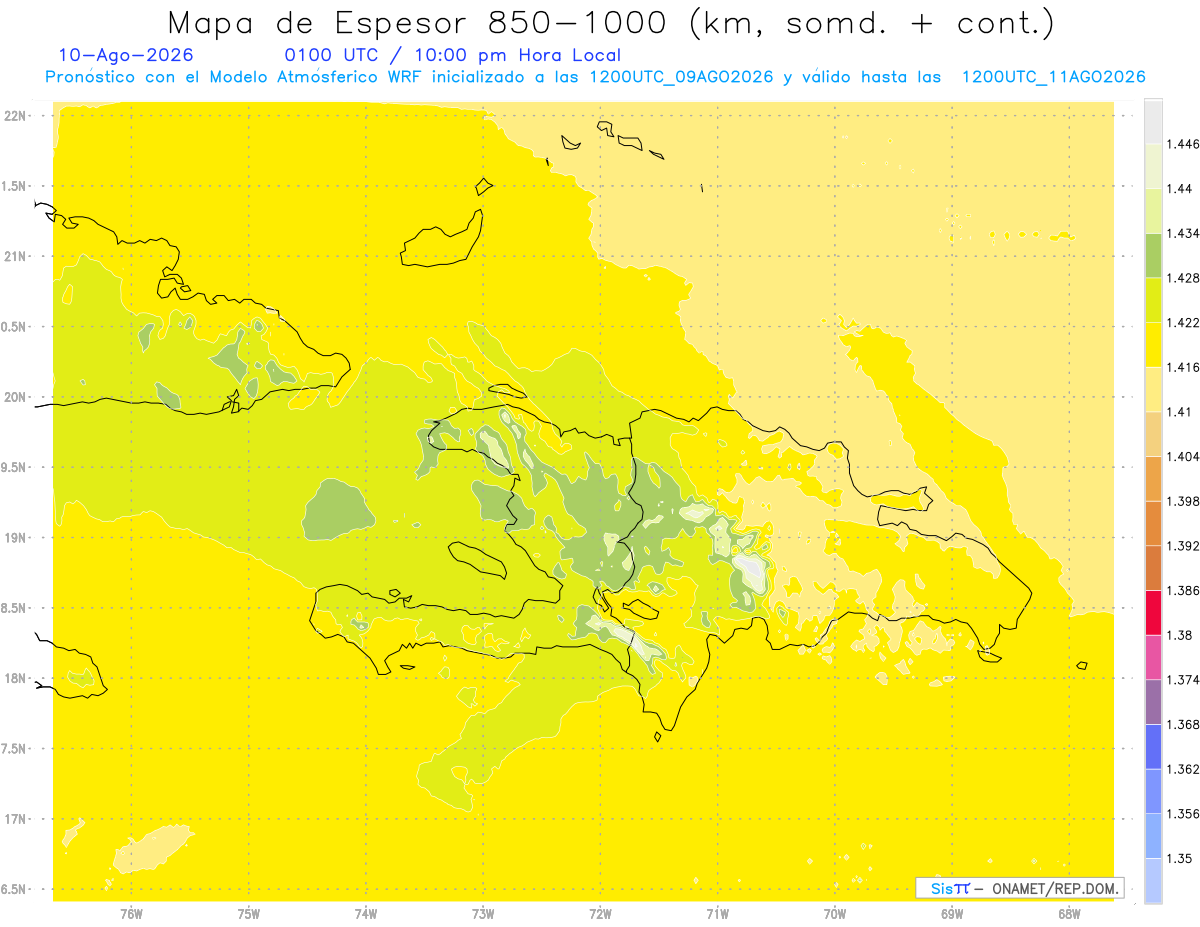The image size is (1200, 927).
Task: Select the date label '10-Ago-2026'
Action: (126, 55)
